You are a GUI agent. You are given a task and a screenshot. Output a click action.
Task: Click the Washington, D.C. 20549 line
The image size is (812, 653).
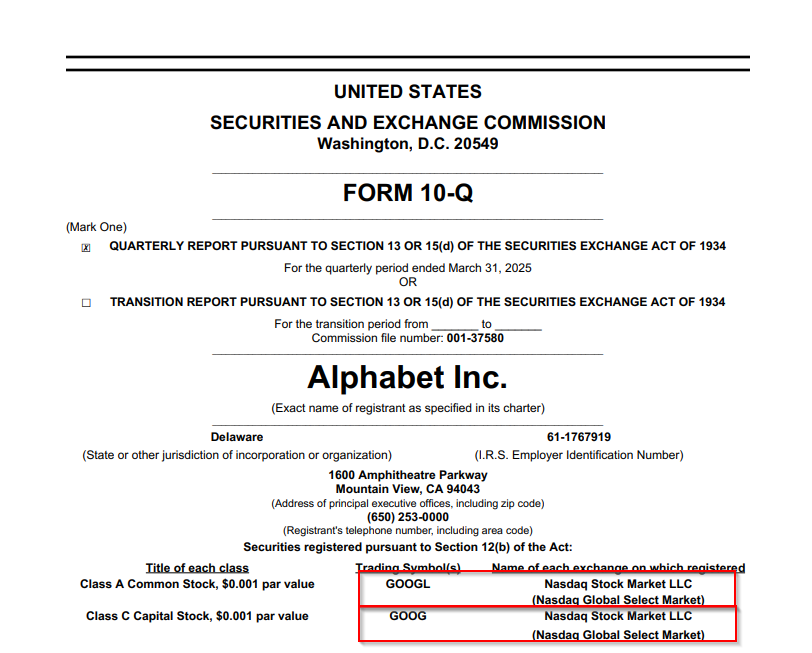click(x=407, y=143)
